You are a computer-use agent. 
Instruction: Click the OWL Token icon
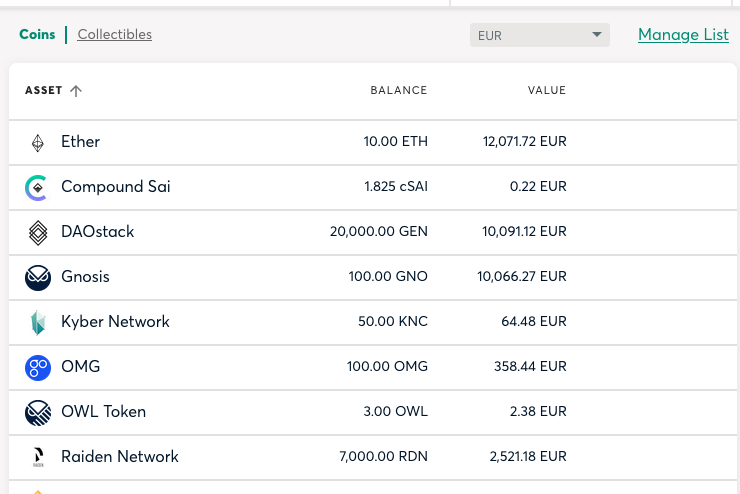click(x=37, y=412)
